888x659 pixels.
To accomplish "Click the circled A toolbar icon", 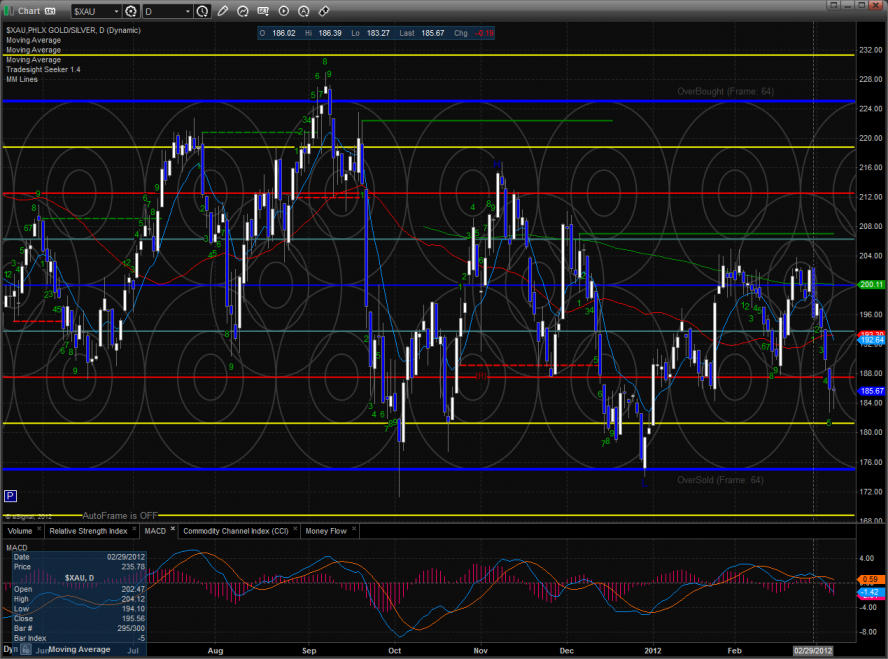I will click(304, 11).
